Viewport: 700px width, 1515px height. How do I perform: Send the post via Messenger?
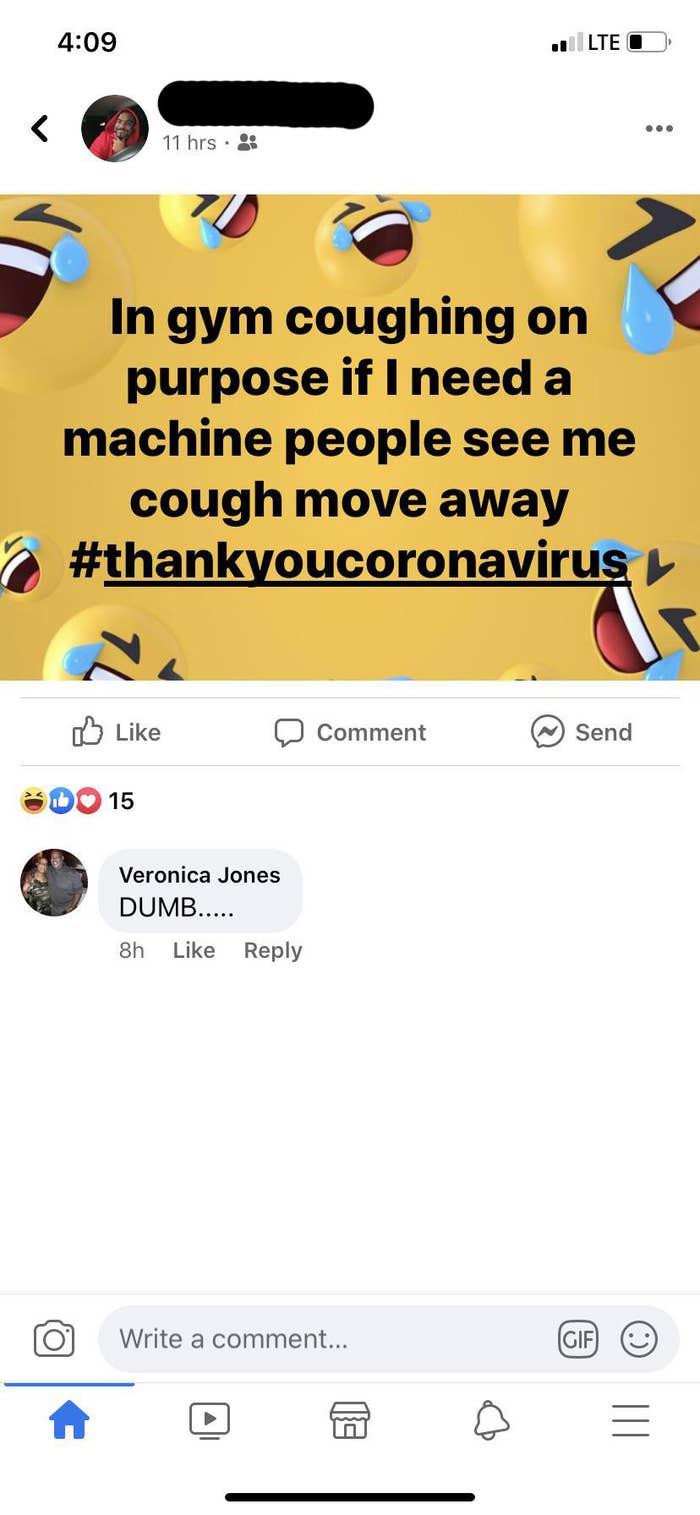(x=581, y=732)
